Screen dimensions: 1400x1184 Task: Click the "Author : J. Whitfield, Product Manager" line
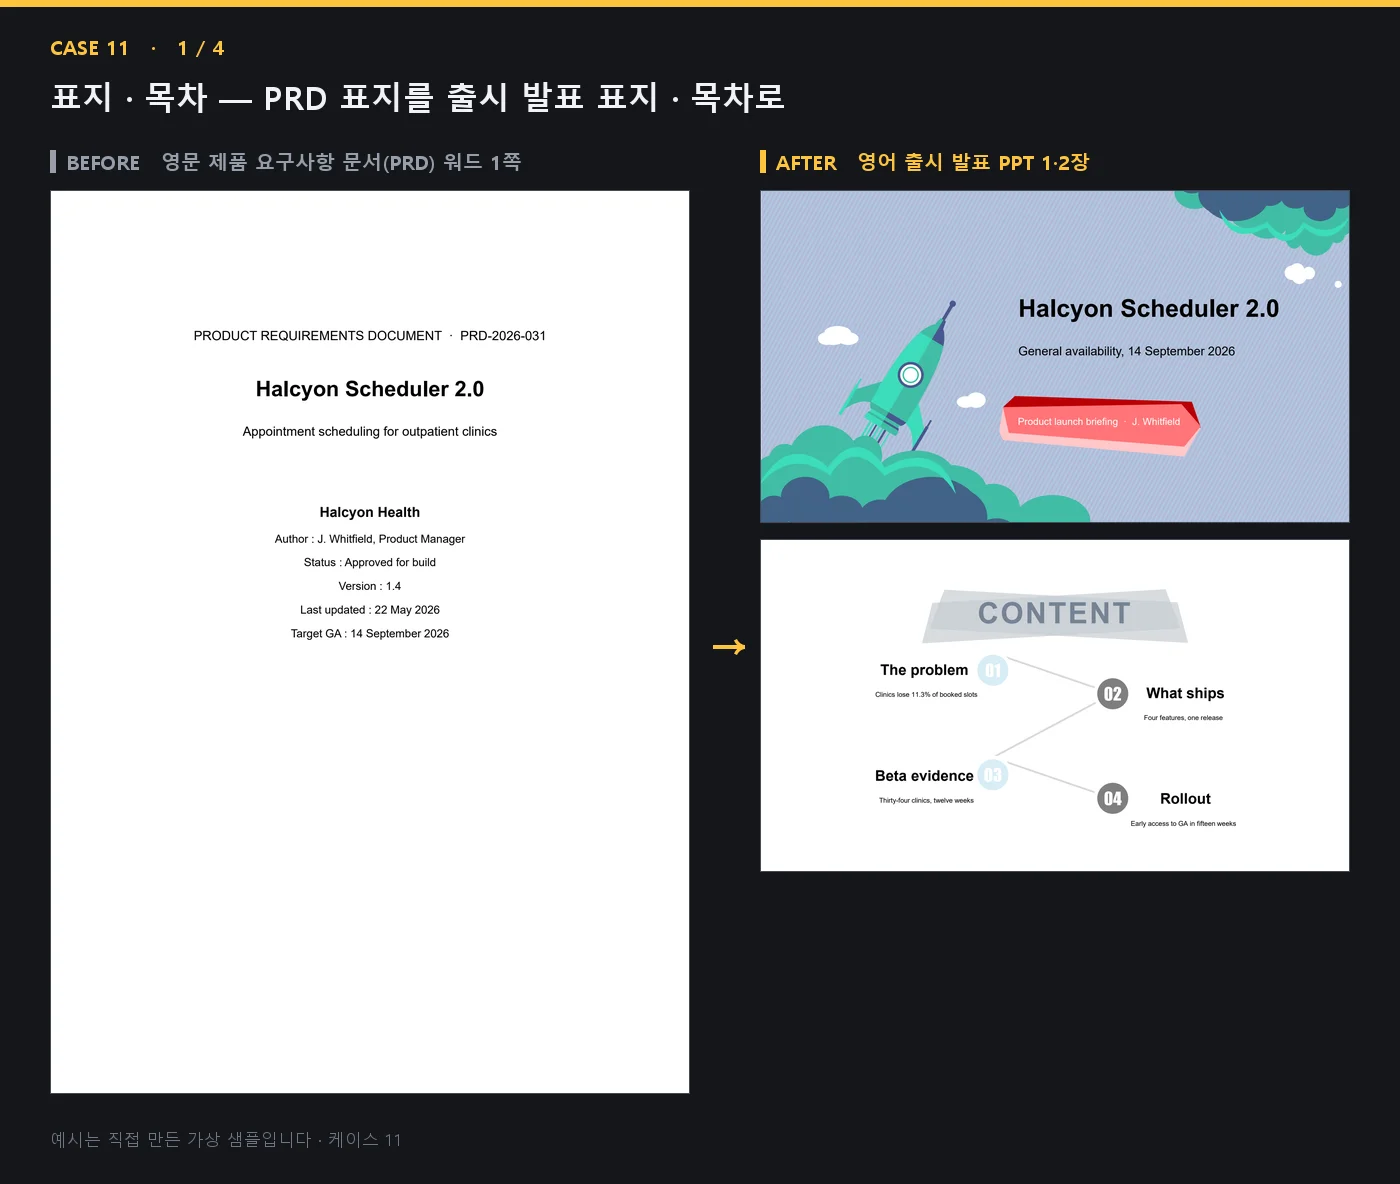point(370,539)
